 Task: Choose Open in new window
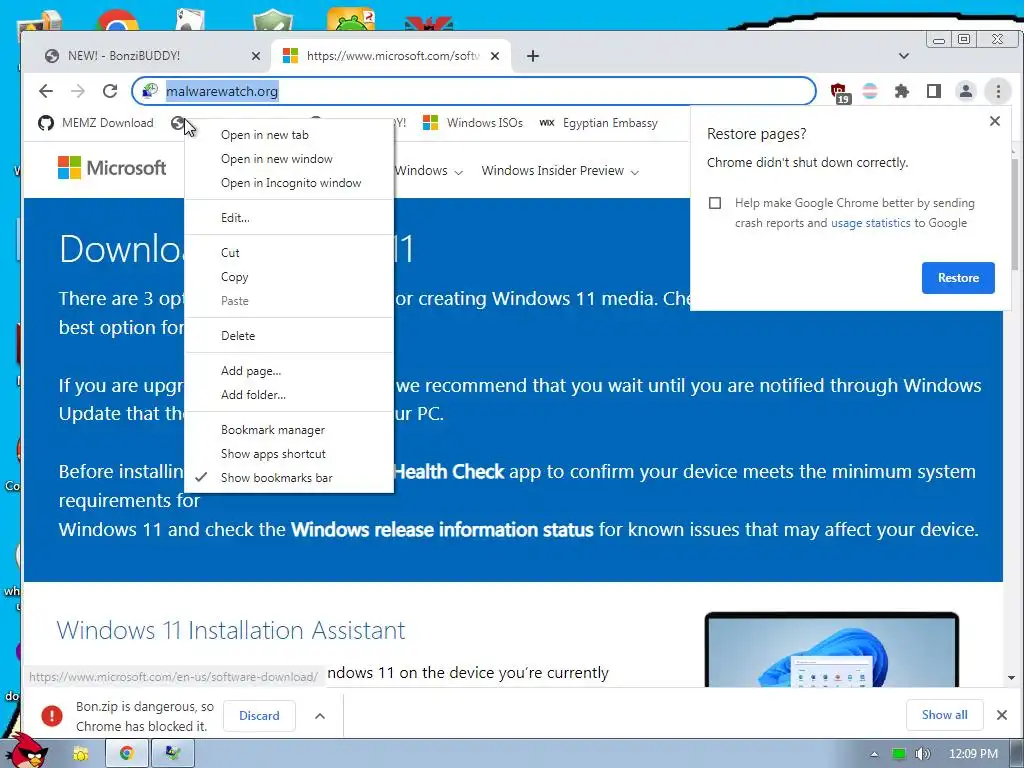[289, 159]
